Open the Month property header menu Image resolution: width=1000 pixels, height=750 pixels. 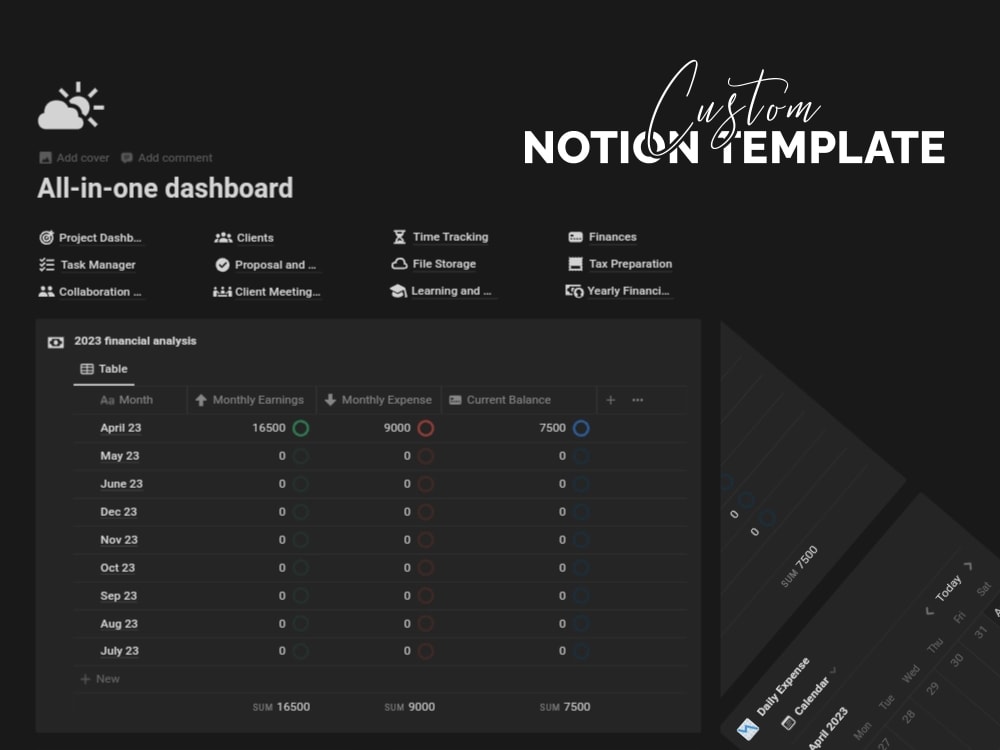[129, 399]
